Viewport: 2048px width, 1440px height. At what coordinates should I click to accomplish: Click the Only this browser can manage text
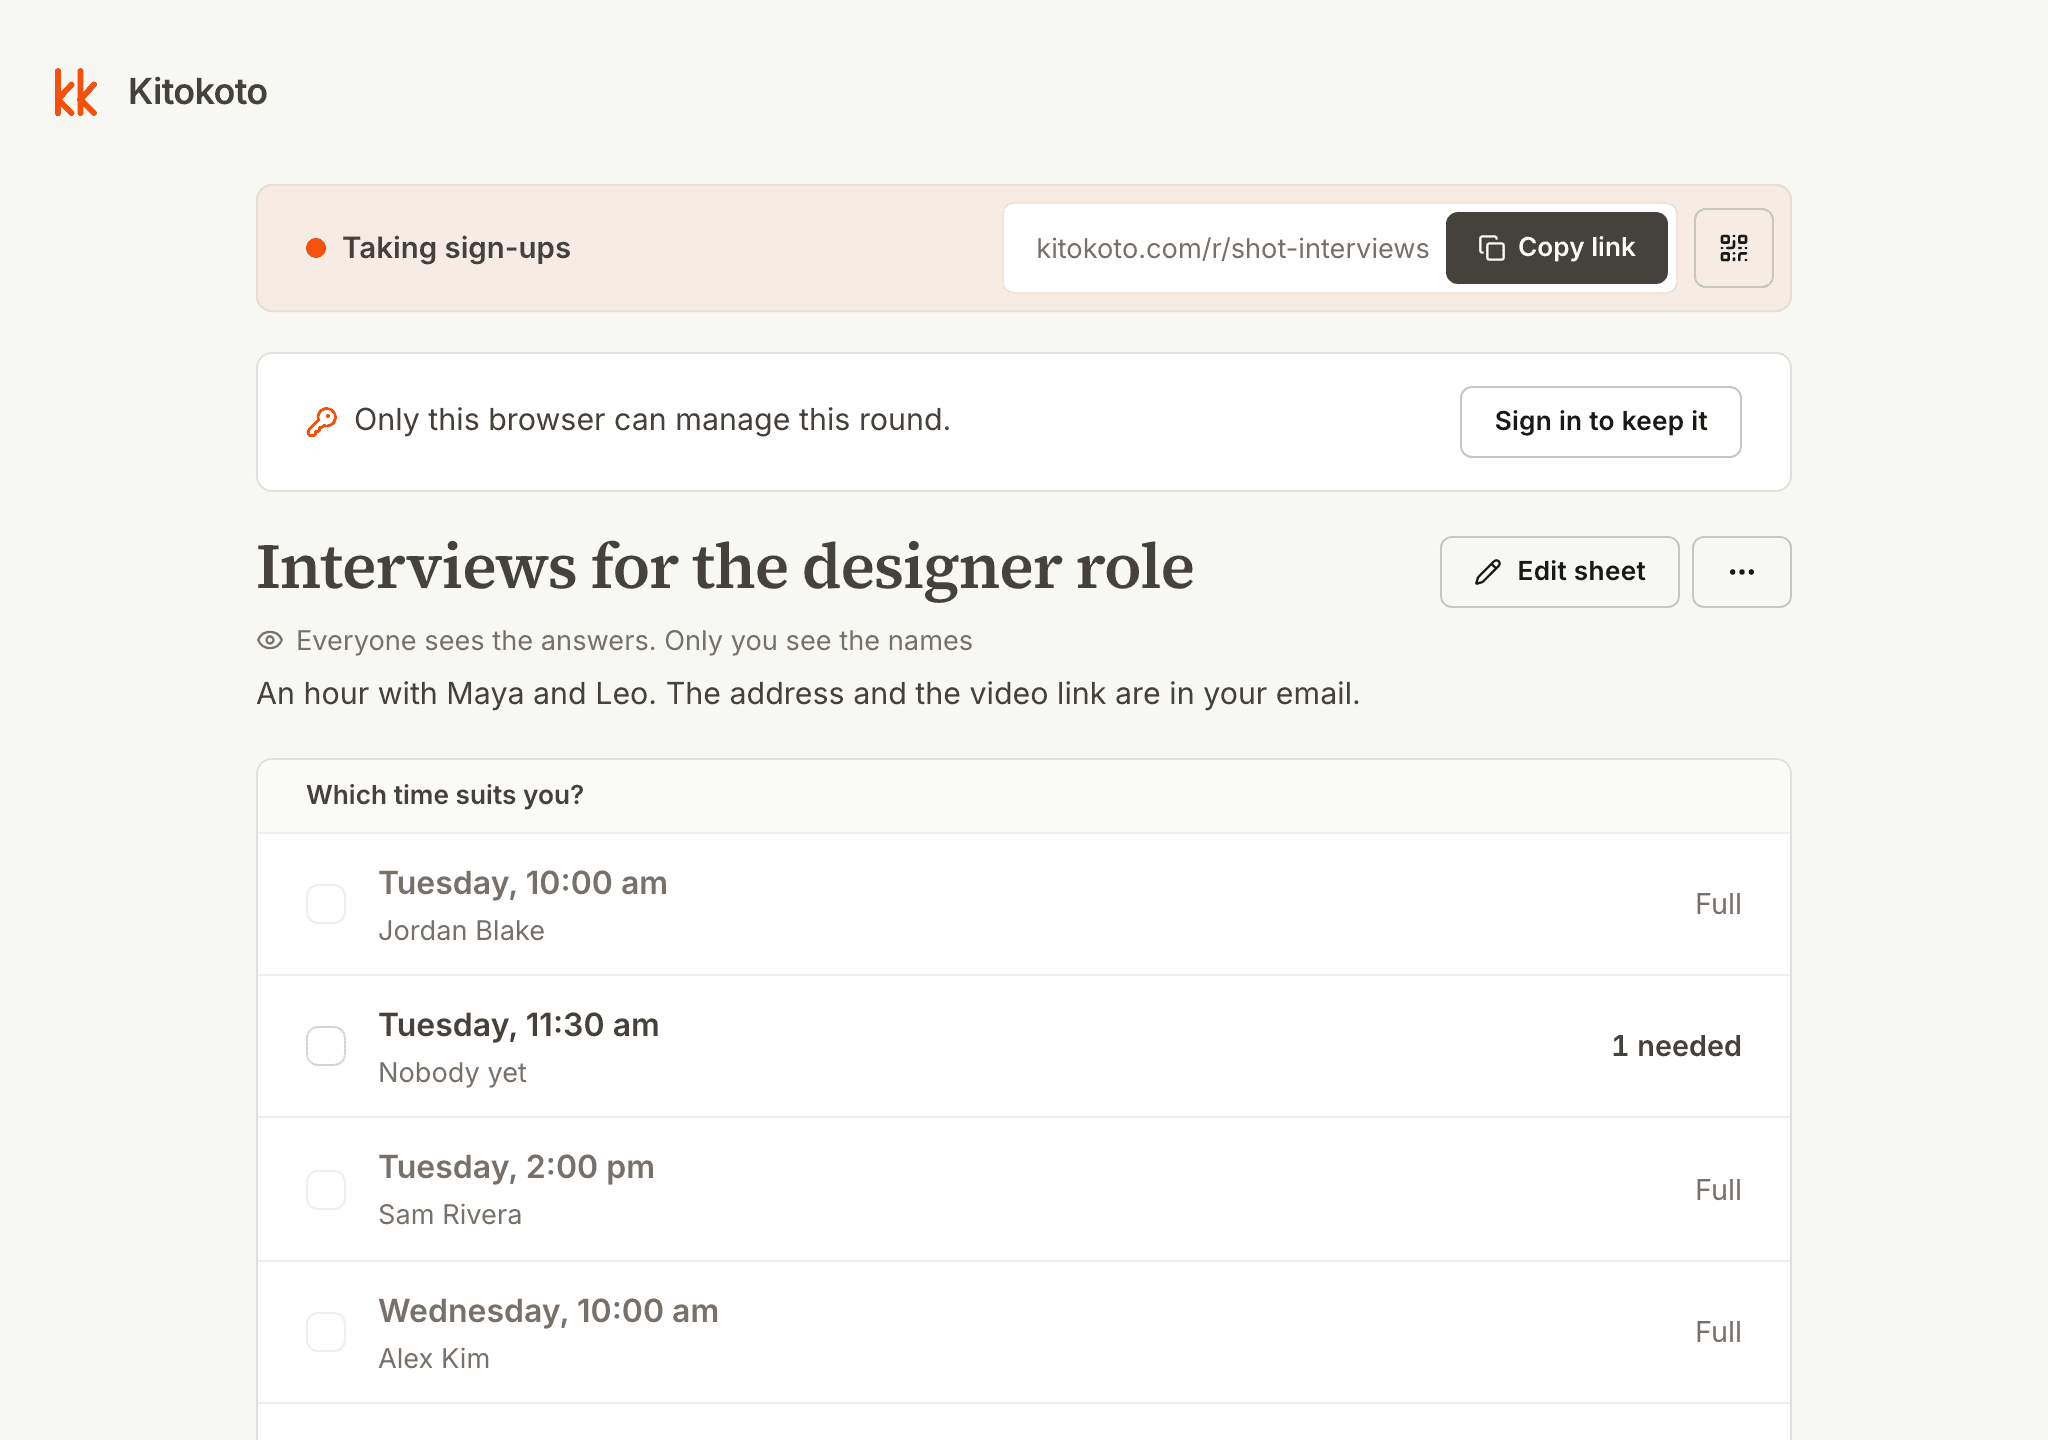(652, 420)
